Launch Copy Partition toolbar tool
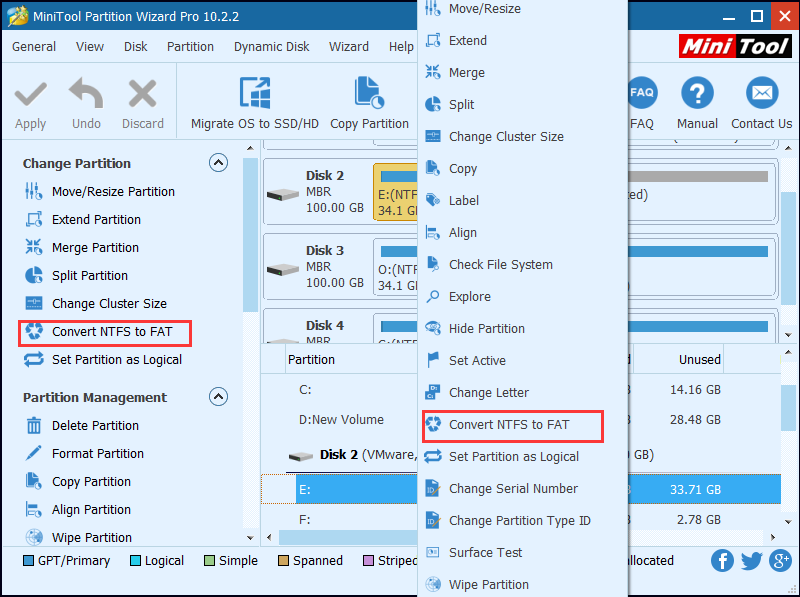Image resolution: width=800 pixels, height=597 pixels. click(369, 104)
